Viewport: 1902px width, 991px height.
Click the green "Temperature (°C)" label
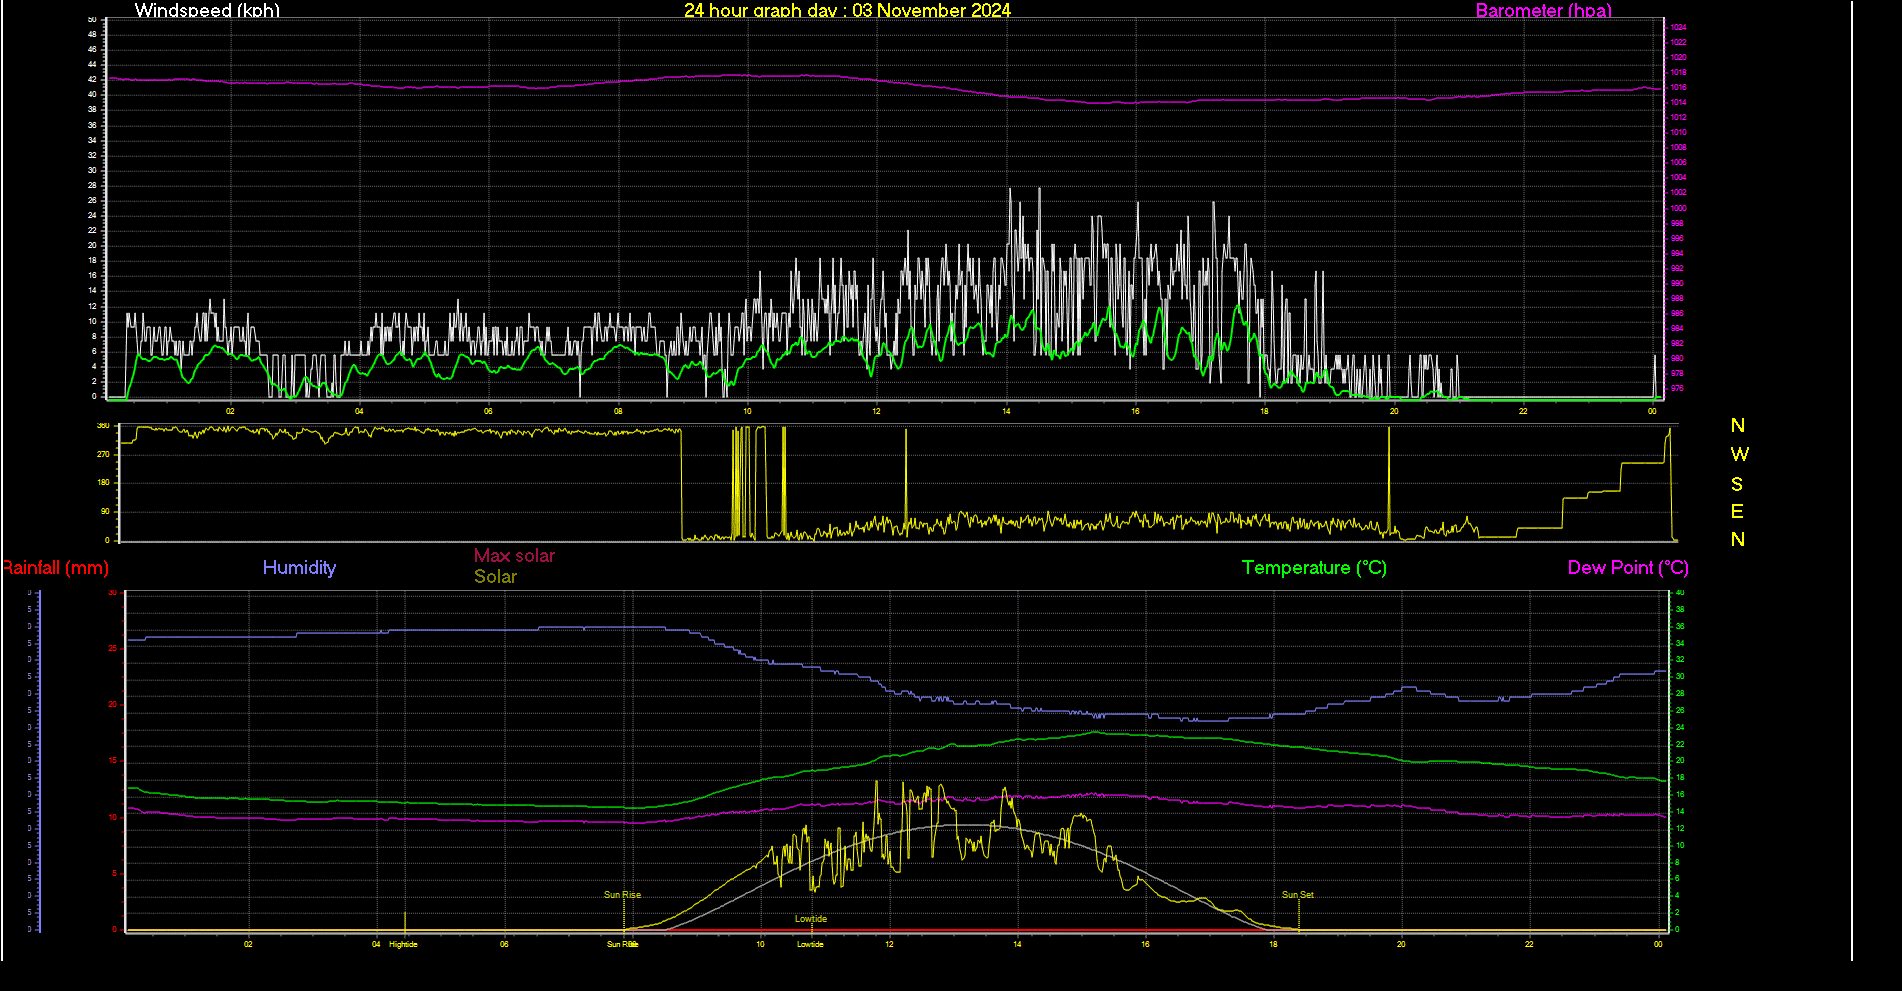1314,568
